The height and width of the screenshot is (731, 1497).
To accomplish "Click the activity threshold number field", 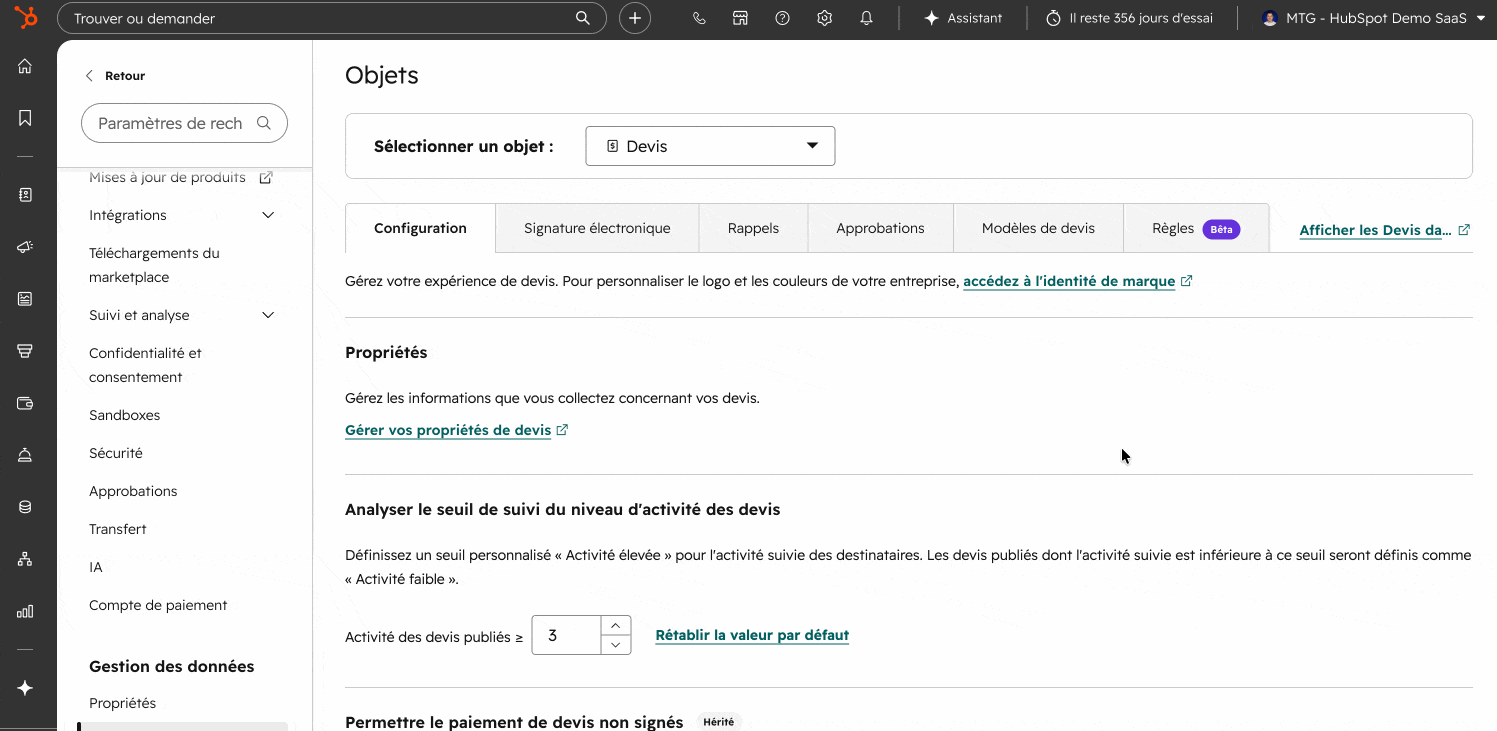I will coord(567,635).
